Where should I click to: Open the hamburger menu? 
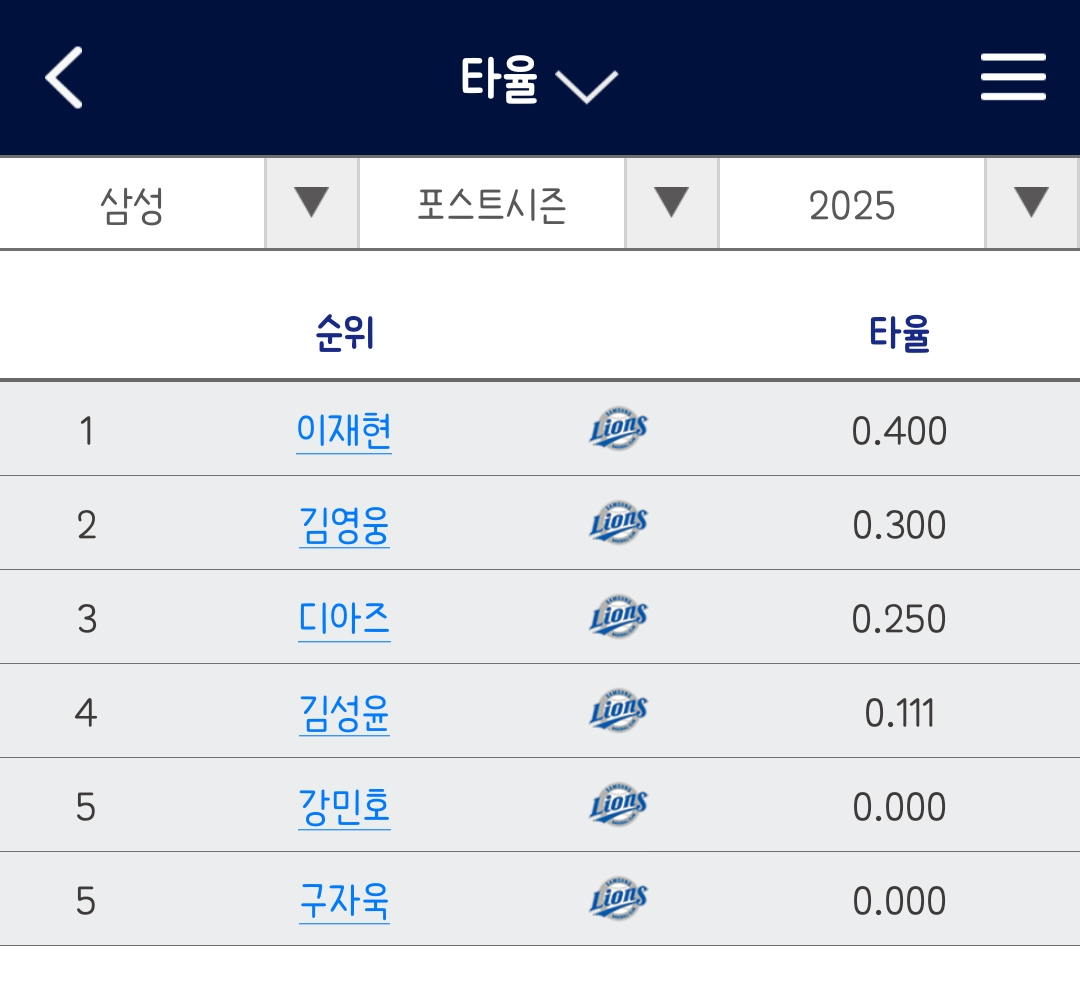1012,78
